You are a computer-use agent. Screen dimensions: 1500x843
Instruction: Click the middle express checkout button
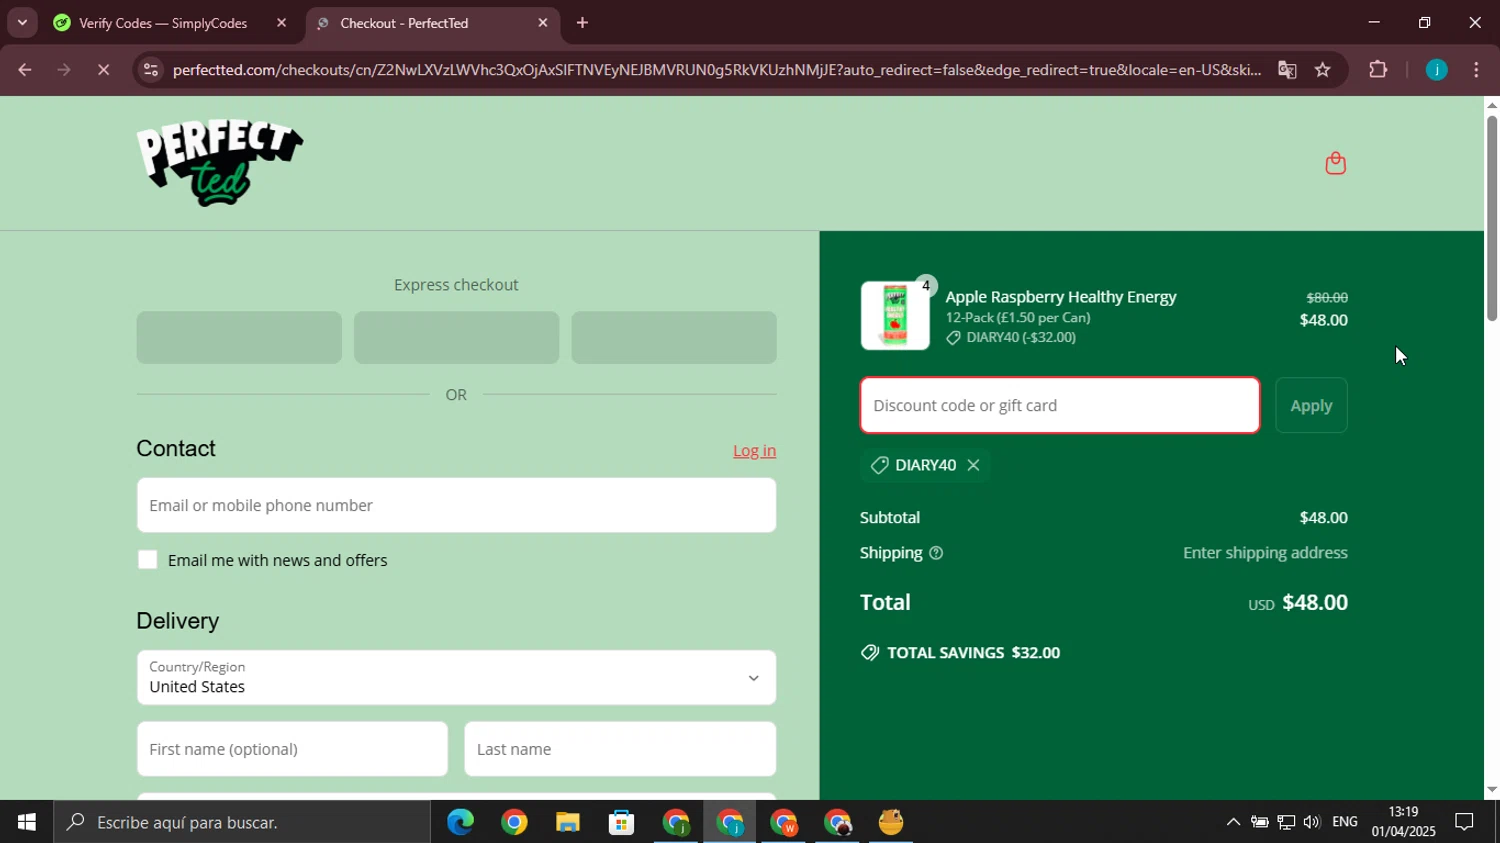(x=456, y=337)
